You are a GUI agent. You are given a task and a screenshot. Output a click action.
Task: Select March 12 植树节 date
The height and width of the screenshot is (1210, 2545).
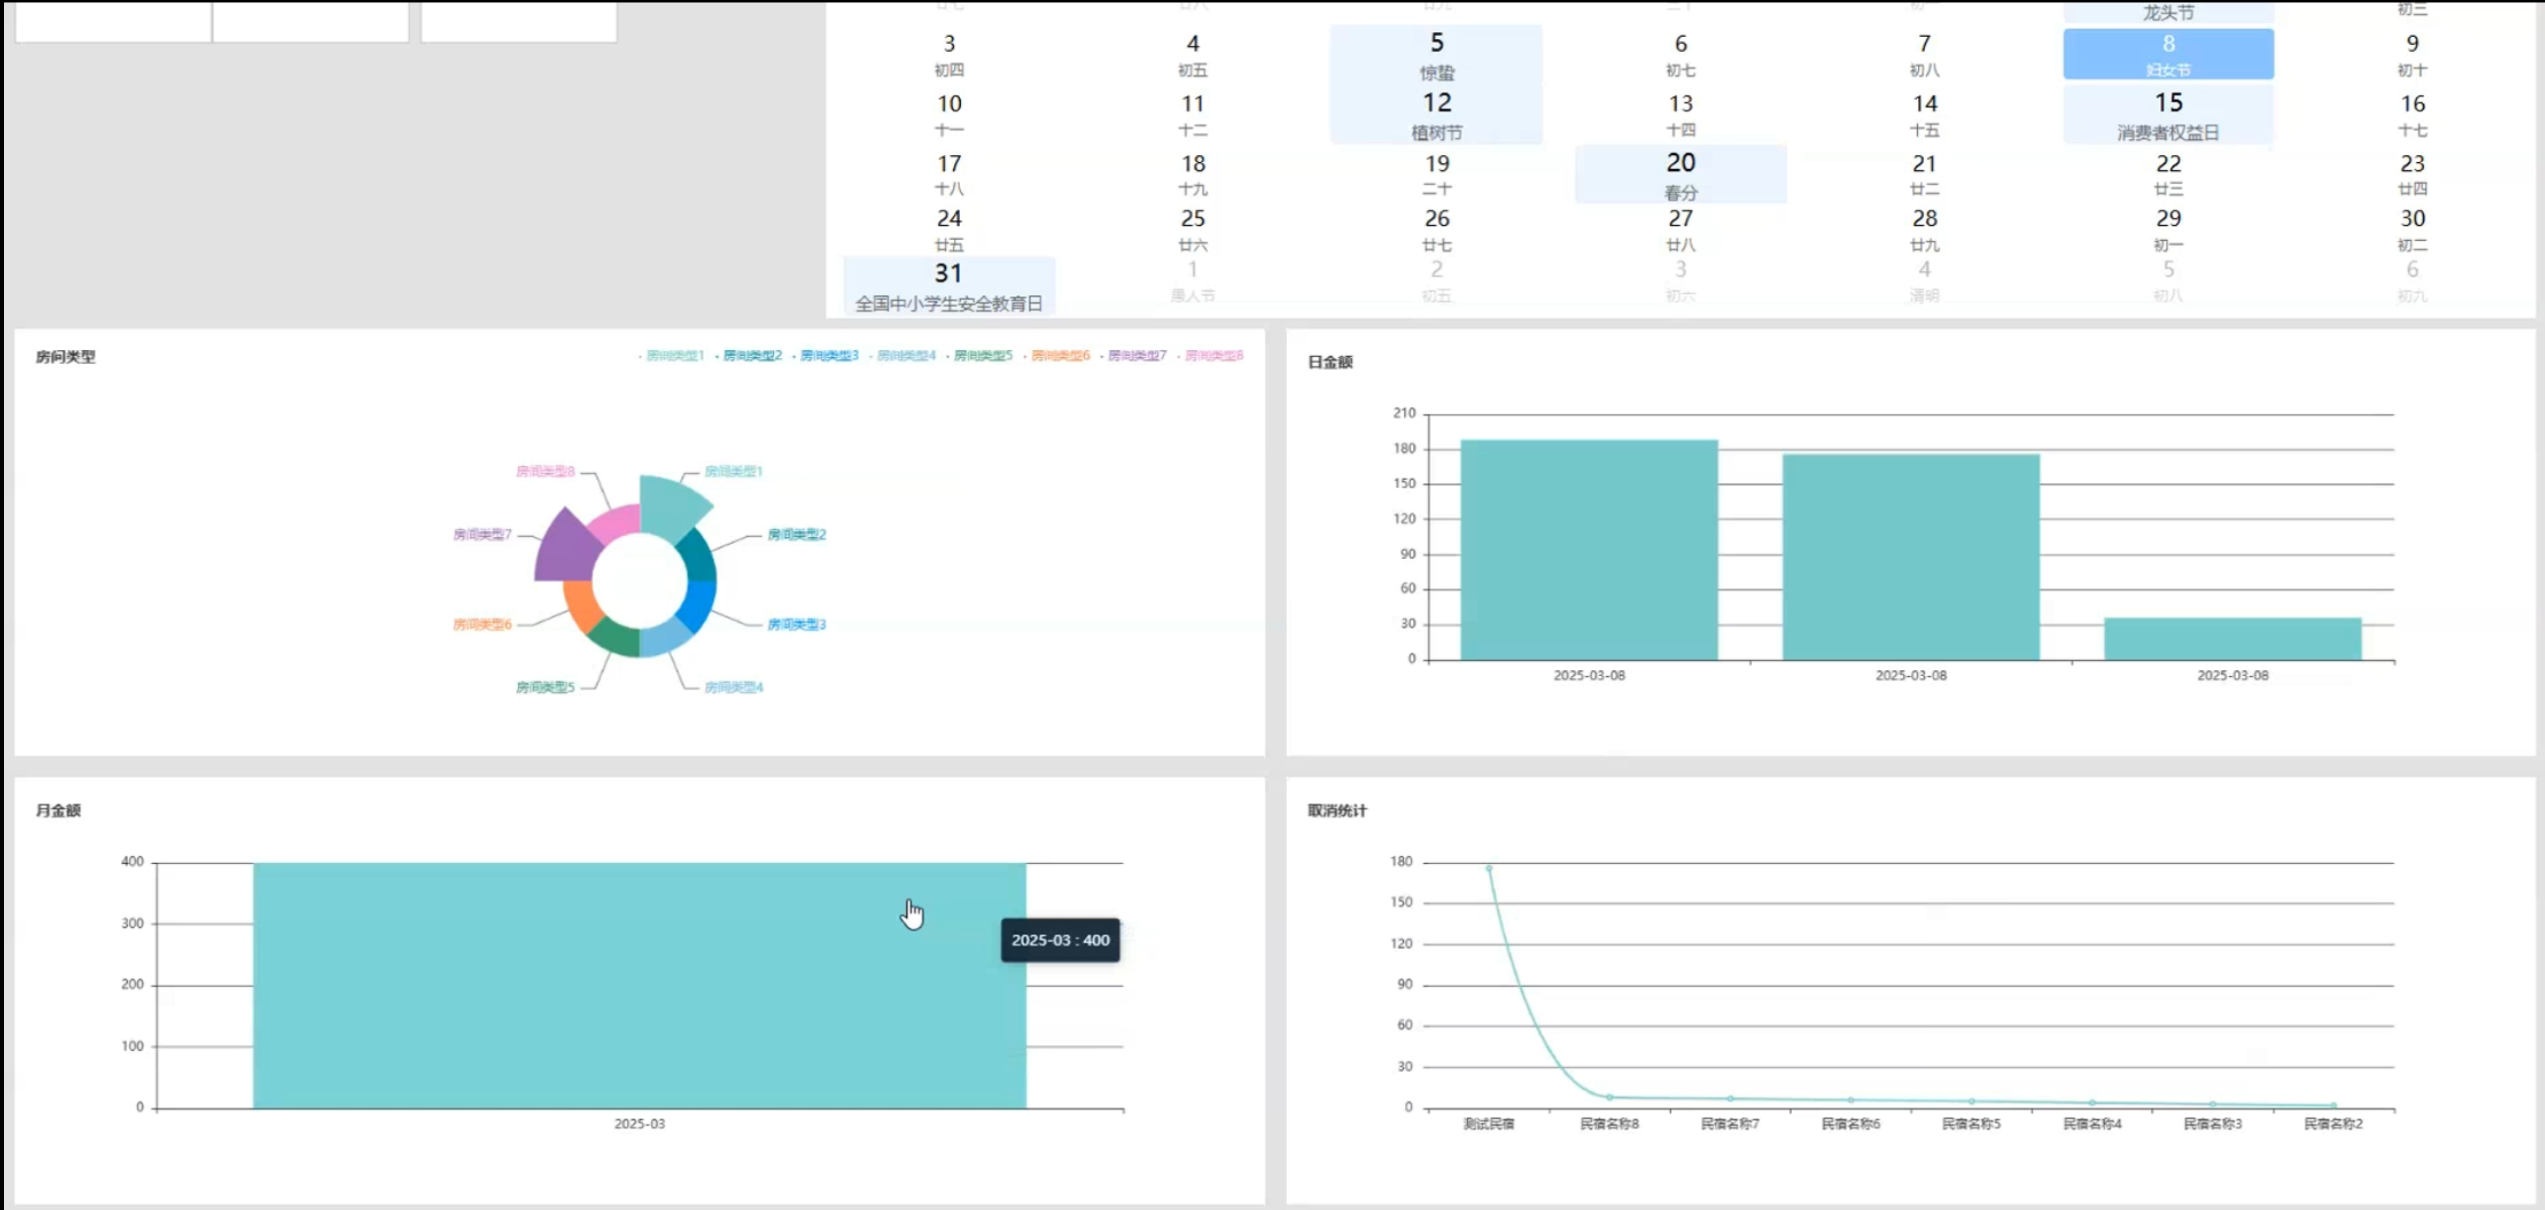pos(1436,115)
